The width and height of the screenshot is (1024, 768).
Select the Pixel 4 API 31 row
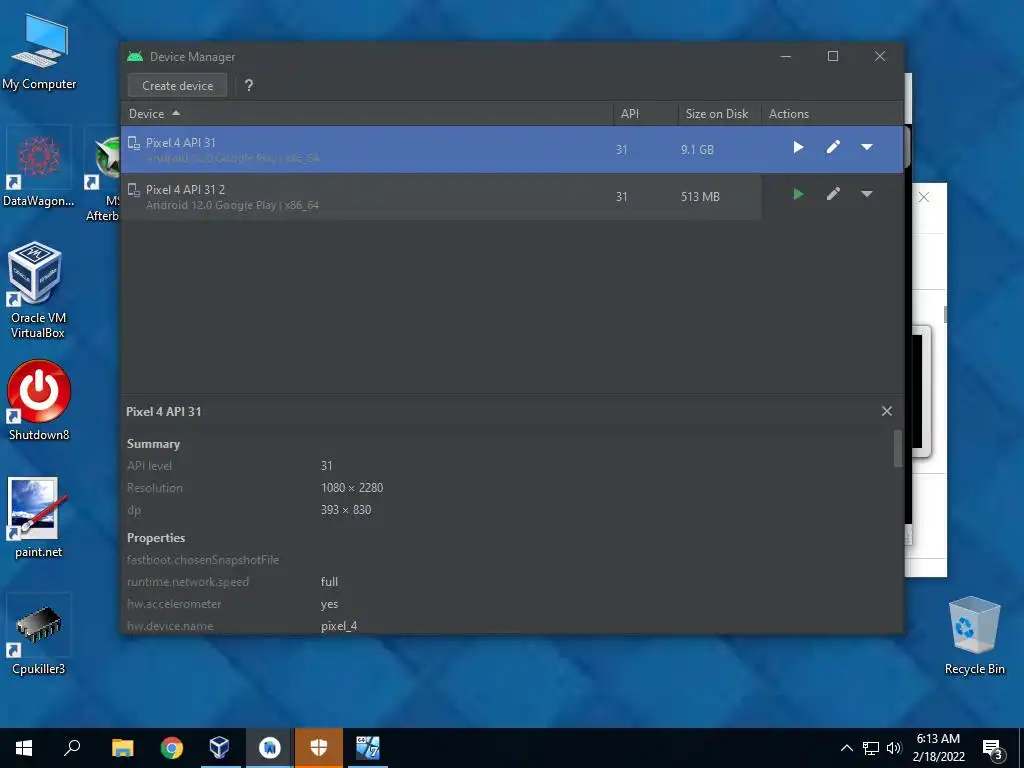click(x=512, y=150)
